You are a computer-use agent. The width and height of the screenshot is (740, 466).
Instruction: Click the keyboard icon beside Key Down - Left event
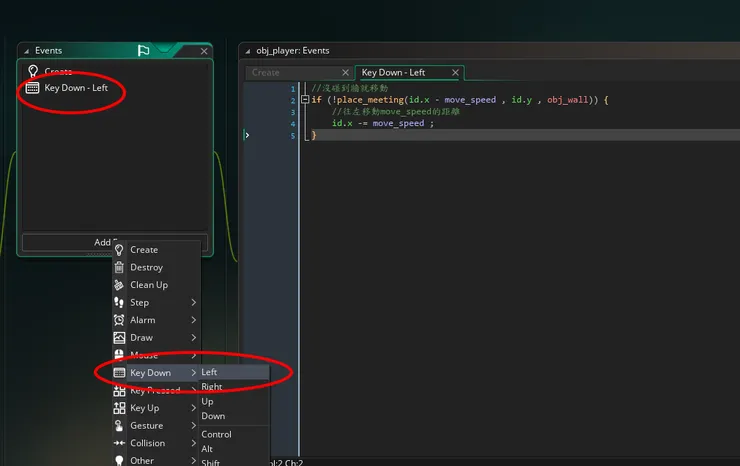pyautogui.click(x=32, y=88)
